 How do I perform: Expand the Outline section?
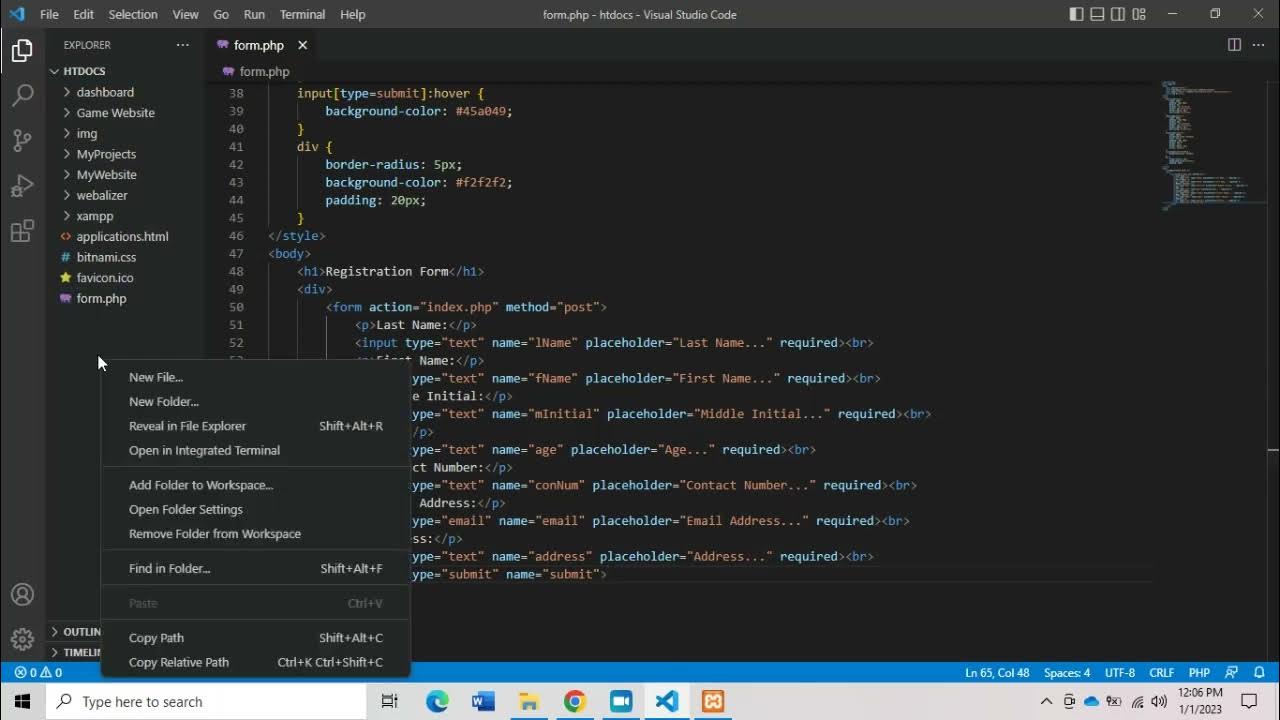(x=75, y=632)
